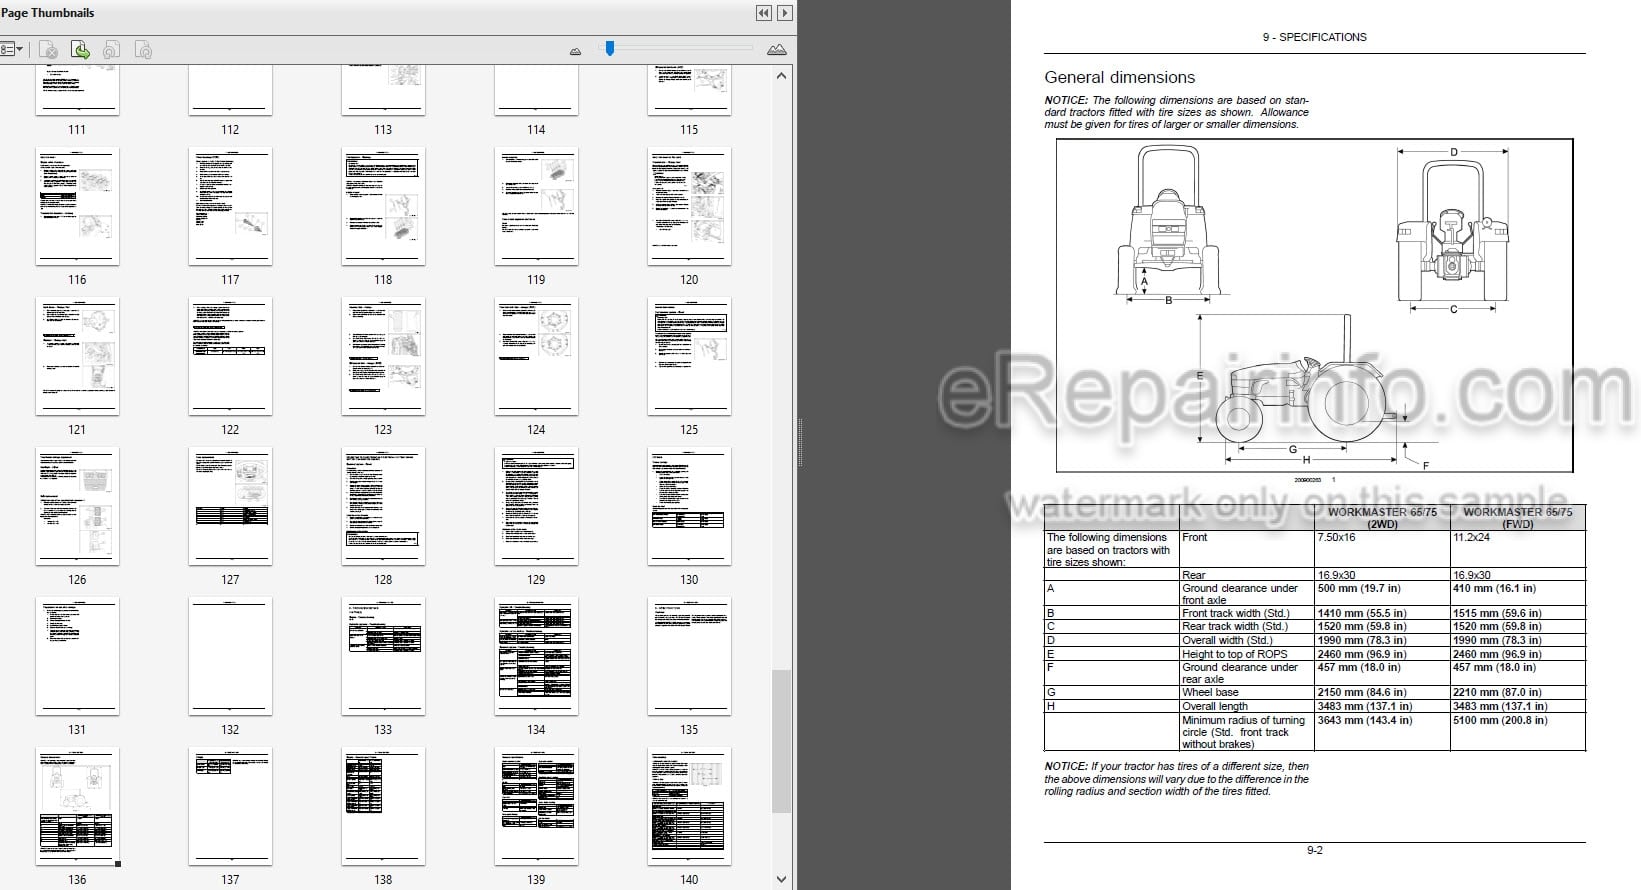Go to page 128 thumbnail

click(x=383, y=506)
